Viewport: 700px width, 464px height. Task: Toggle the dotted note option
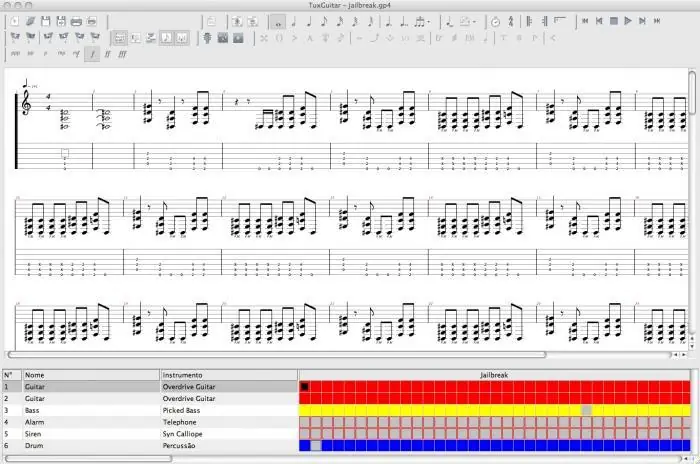click(x=388, y=21)
